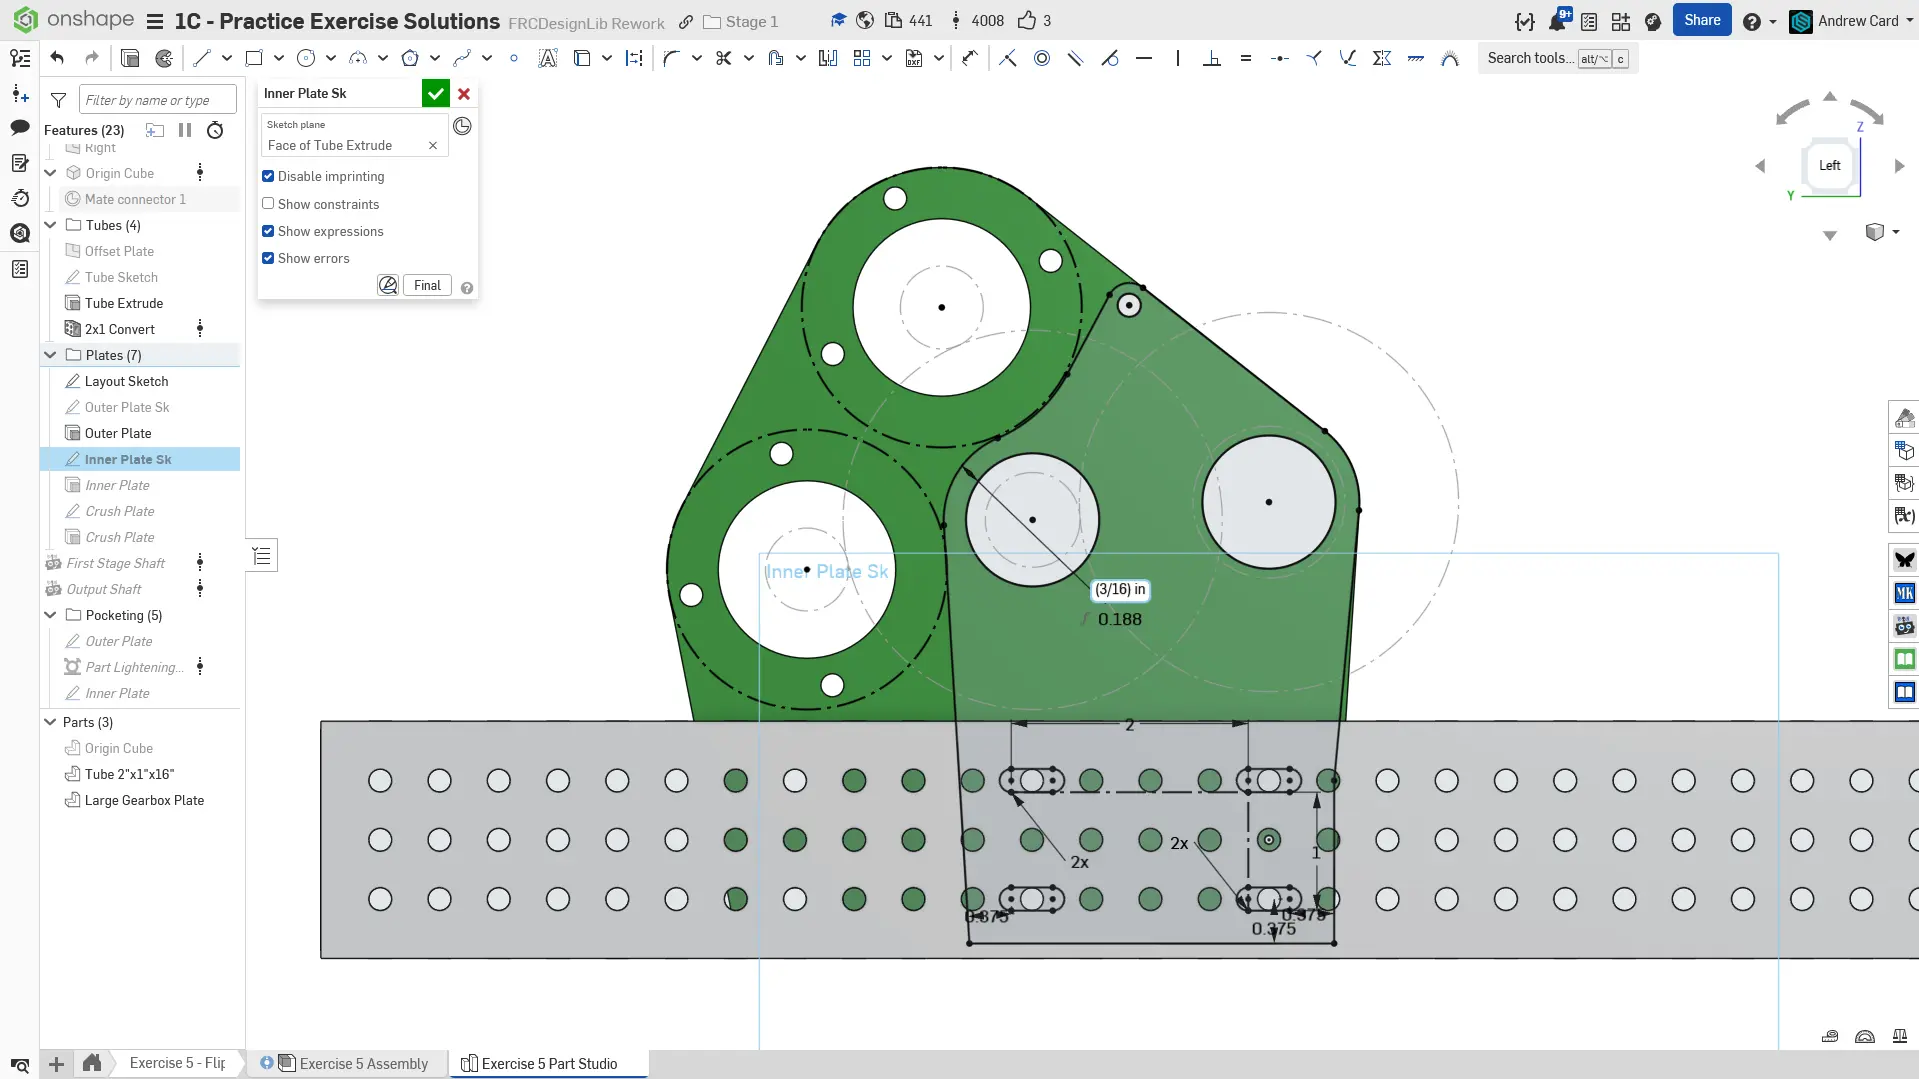The image size is (1919, 1079).
Task: Toggle the Show expressions checkbox
Action: pos(268,231)
